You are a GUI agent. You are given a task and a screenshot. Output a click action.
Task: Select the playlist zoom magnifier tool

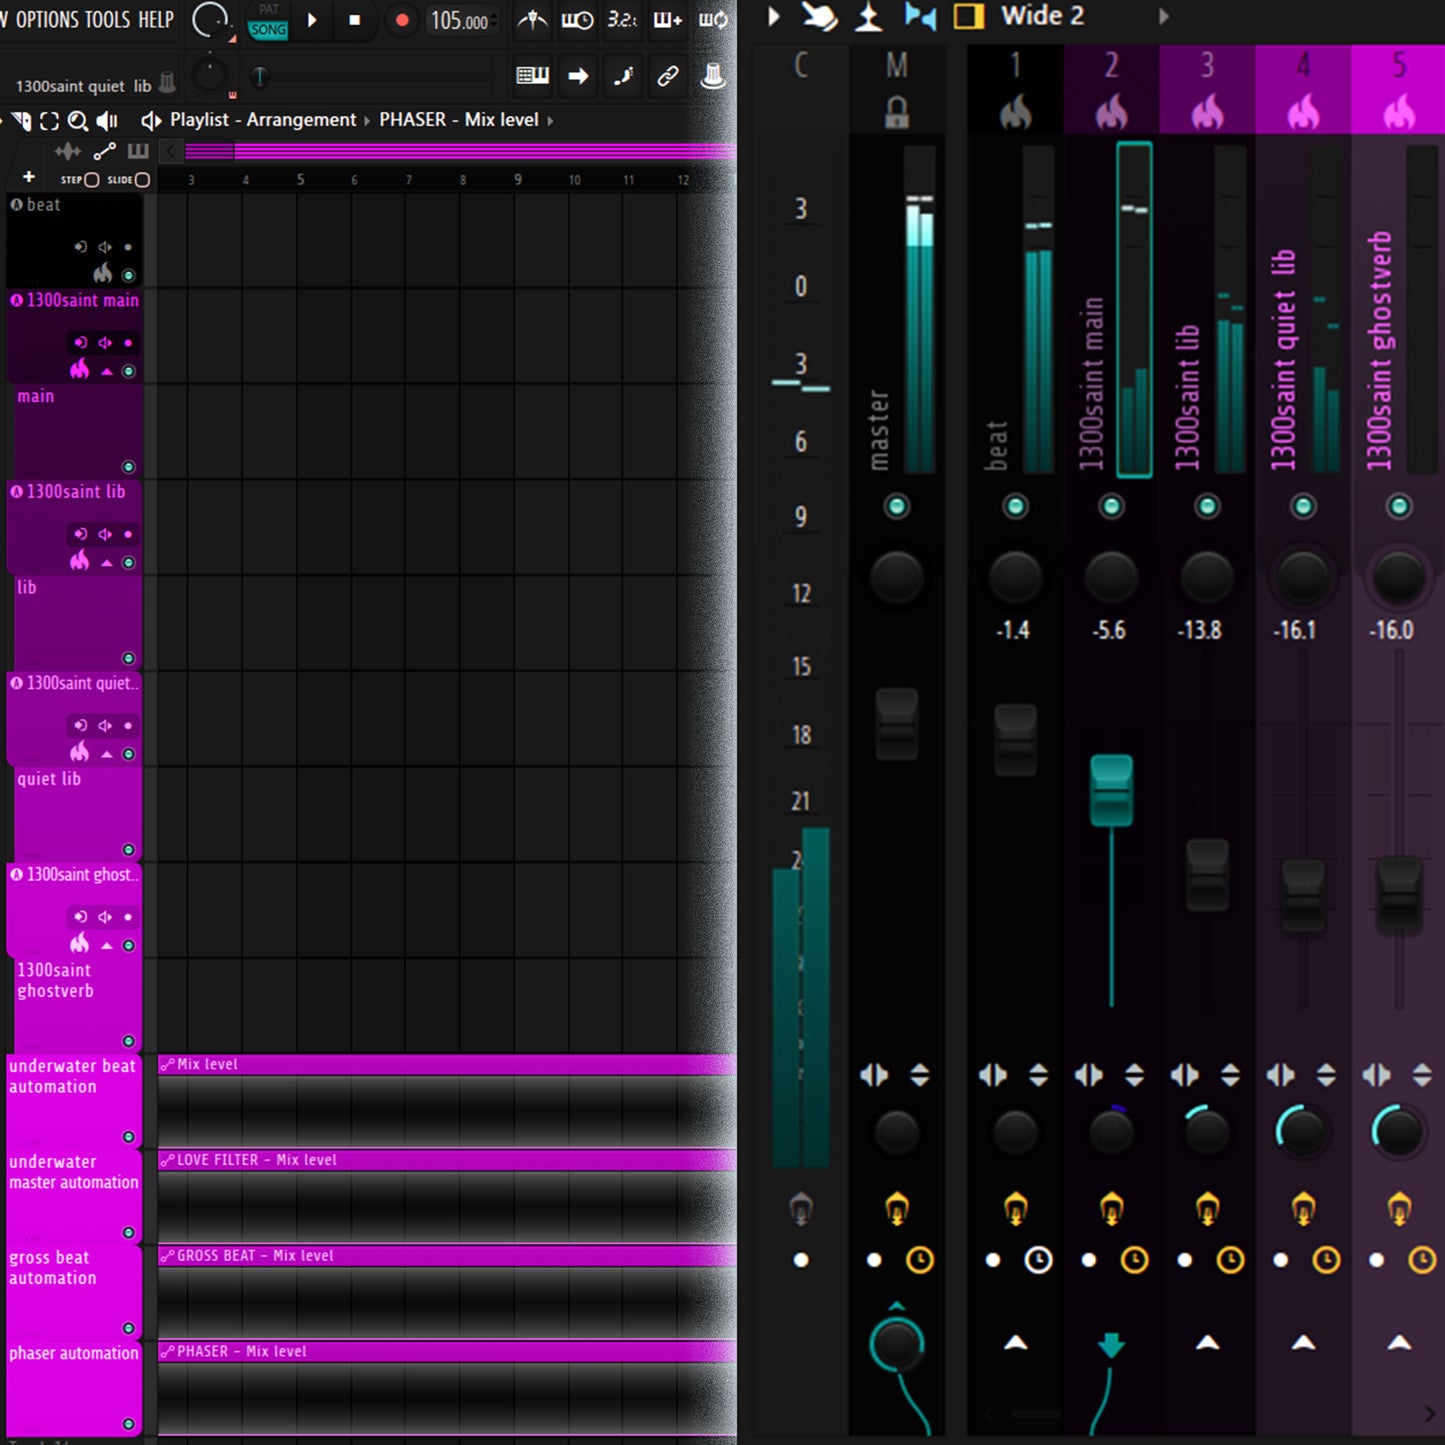pyautogui.click(x=77, y=121)
